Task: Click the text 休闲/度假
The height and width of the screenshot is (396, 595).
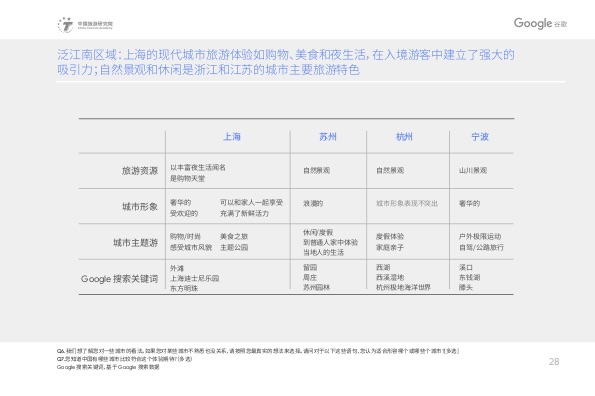Action: tap(318, 232)
